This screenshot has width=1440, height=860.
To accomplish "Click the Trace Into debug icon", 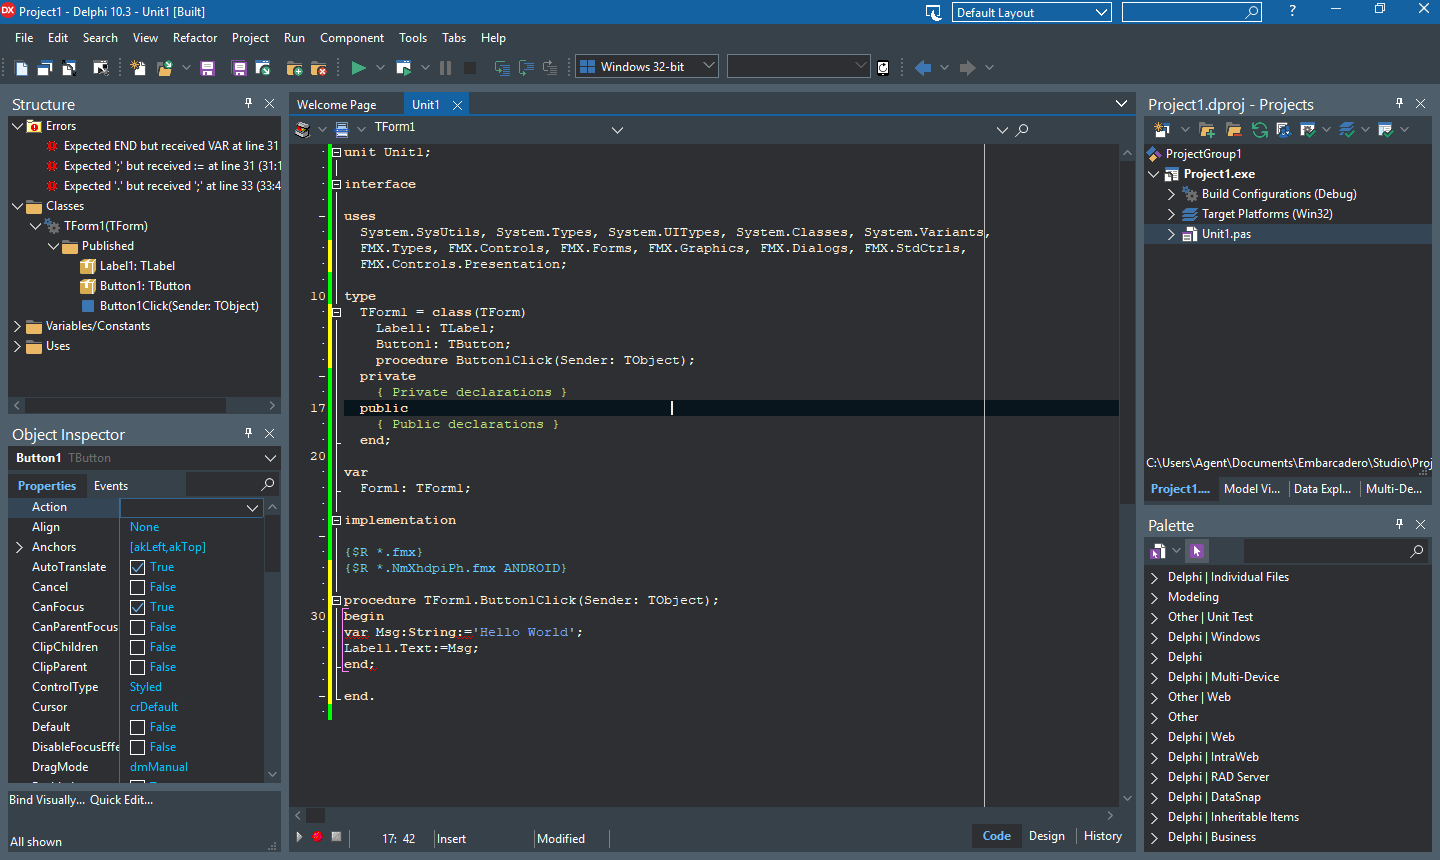I will click(502, 68).
